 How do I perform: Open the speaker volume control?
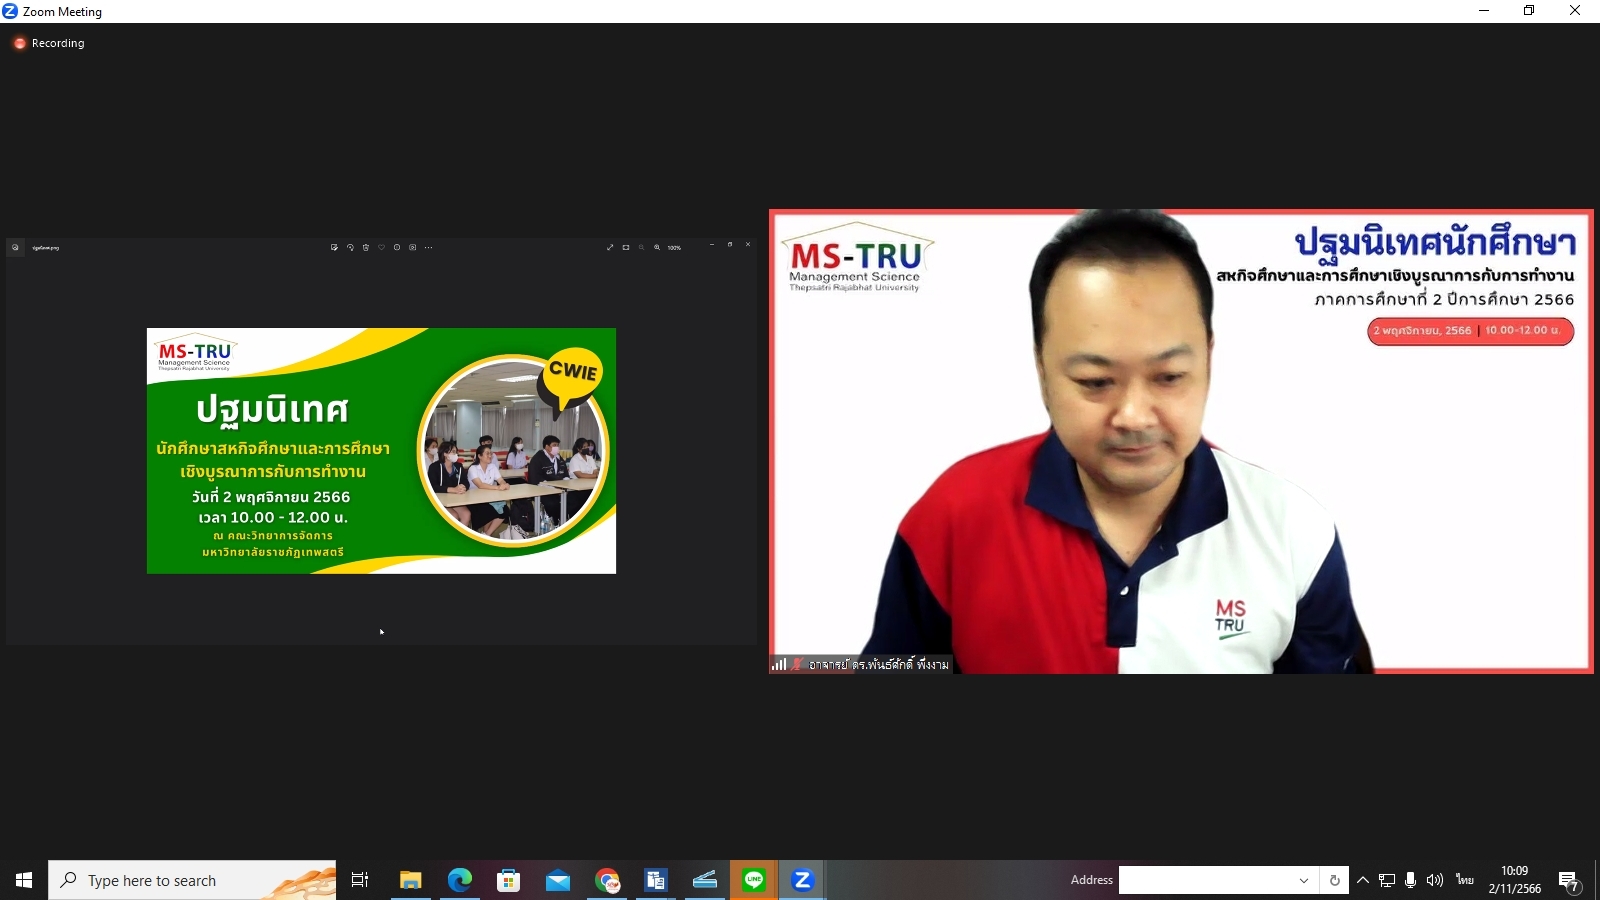click(x=1435, y=880)
